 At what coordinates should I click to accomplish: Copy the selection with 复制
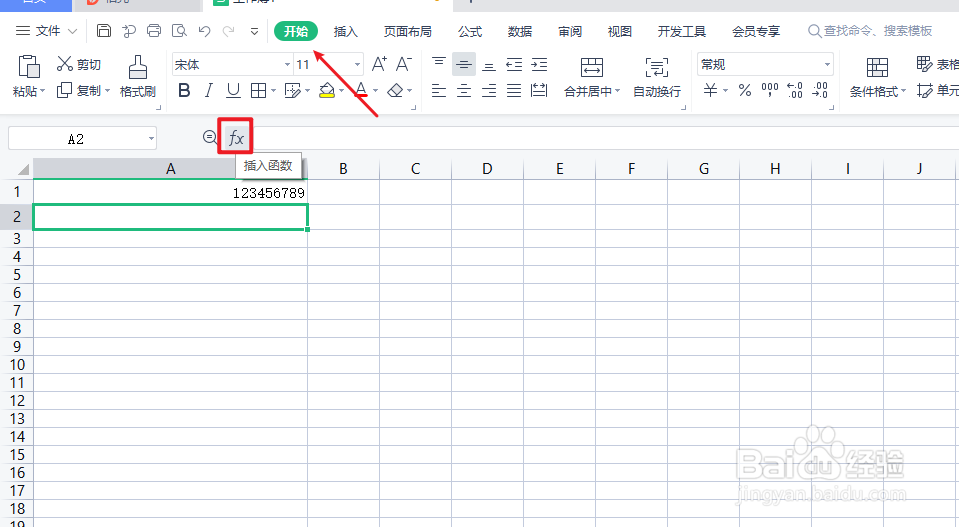coord(79,90)
